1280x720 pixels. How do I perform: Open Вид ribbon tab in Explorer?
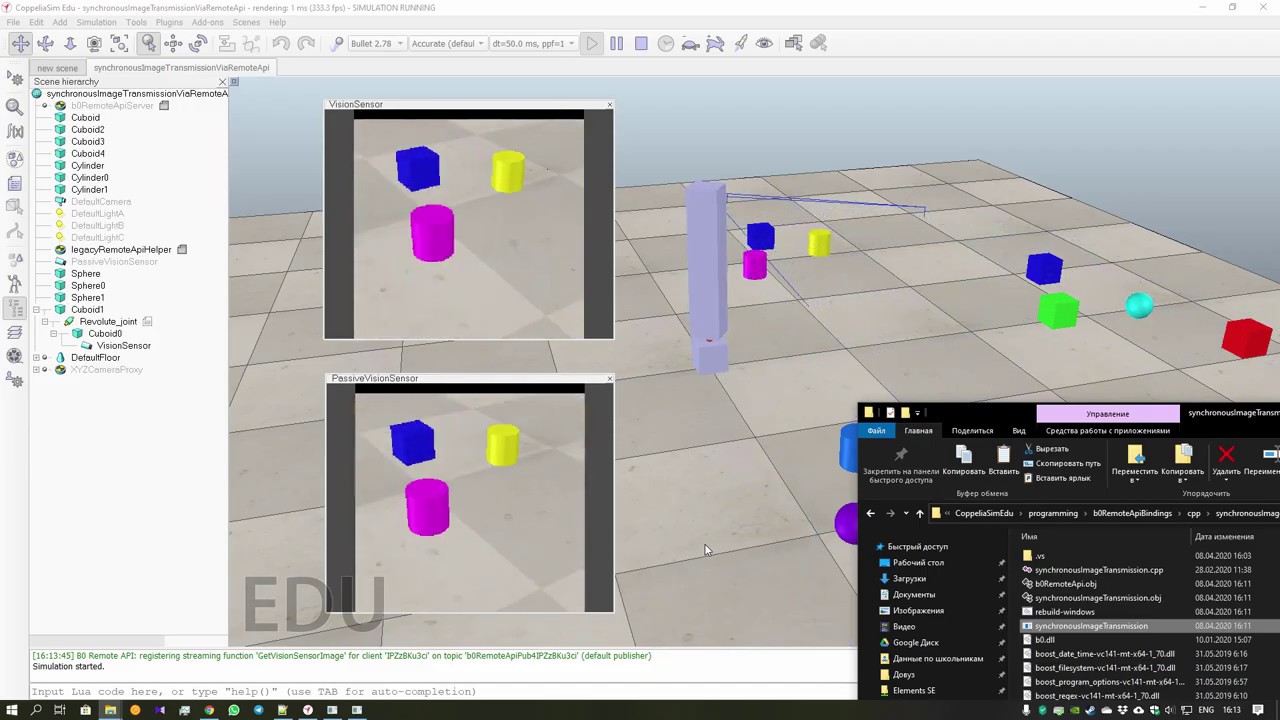point(1019,431)
